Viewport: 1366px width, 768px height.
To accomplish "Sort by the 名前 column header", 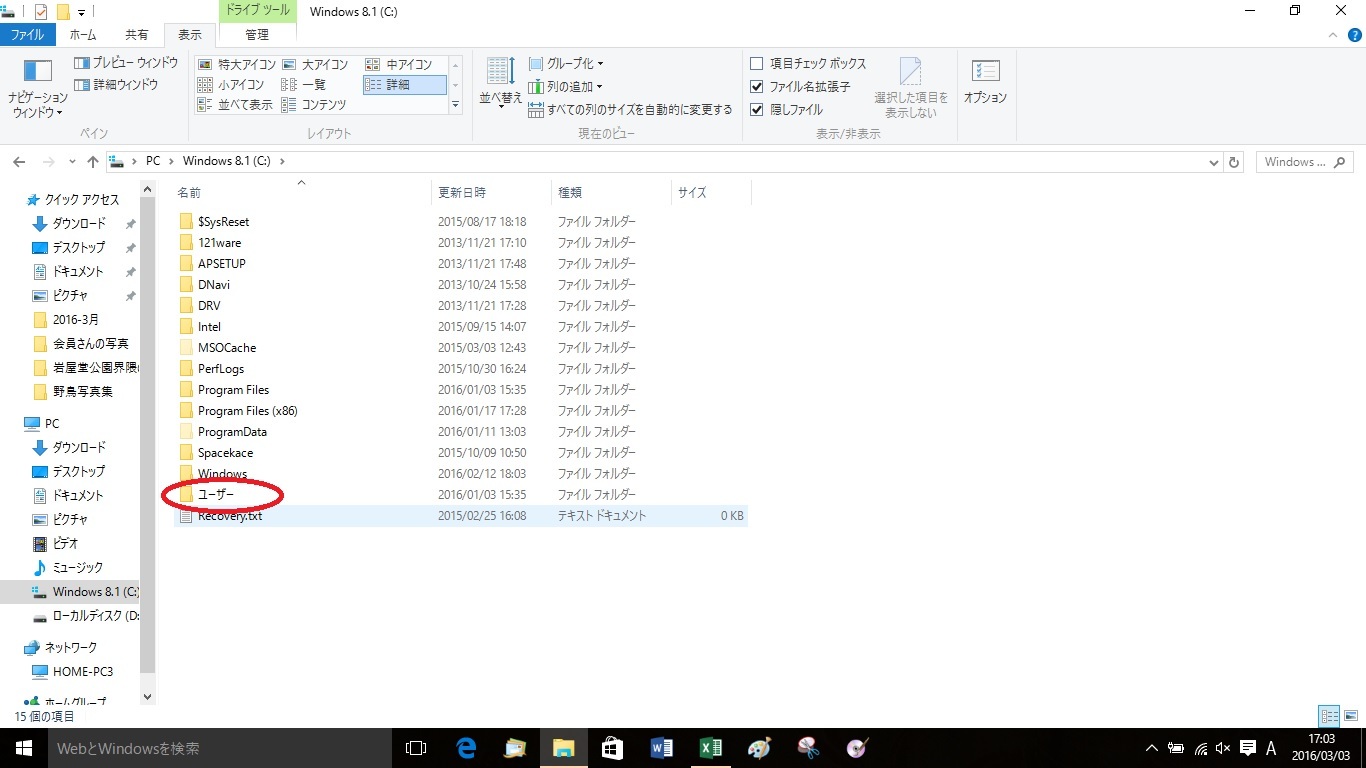I will (301, 192).
